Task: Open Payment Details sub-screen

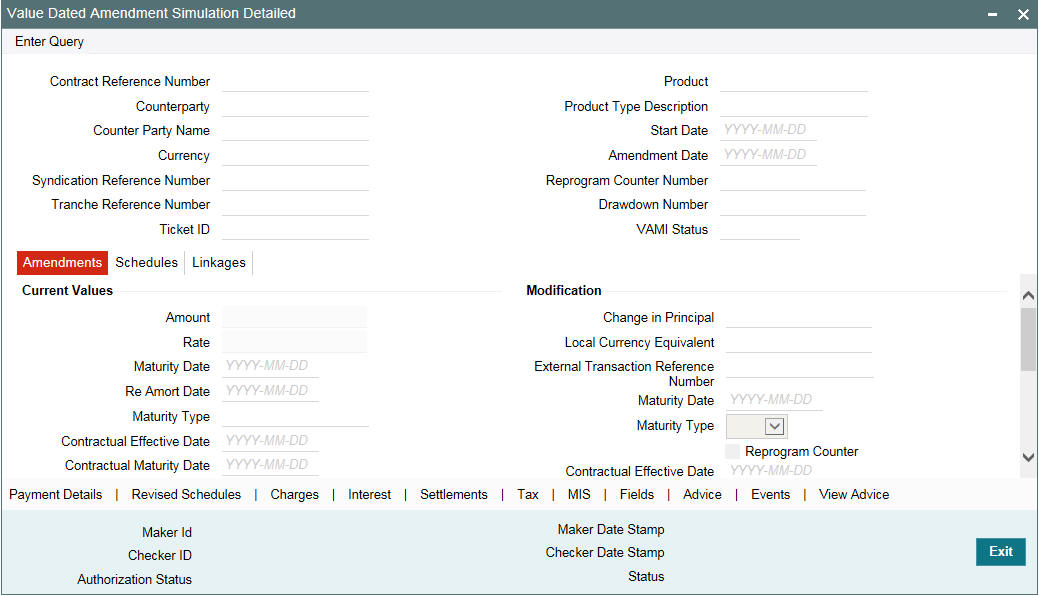Action: [56, 495]
